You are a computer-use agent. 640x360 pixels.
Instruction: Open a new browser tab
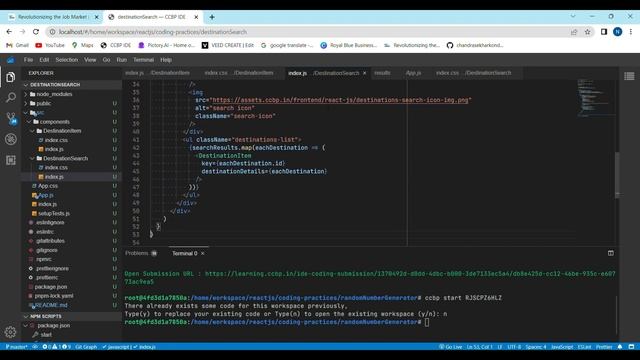212,17
